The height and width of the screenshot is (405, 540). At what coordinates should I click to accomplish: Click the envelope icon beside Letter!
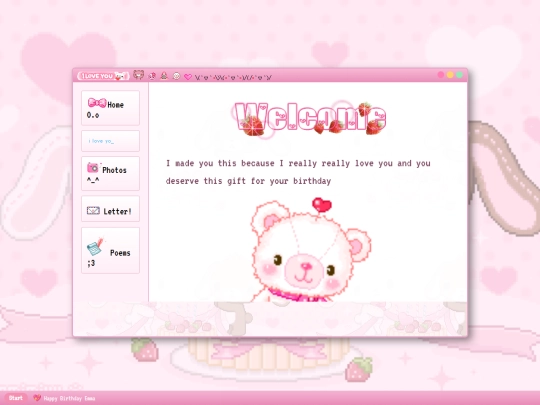pyautogui.click(x=93, y=210)
